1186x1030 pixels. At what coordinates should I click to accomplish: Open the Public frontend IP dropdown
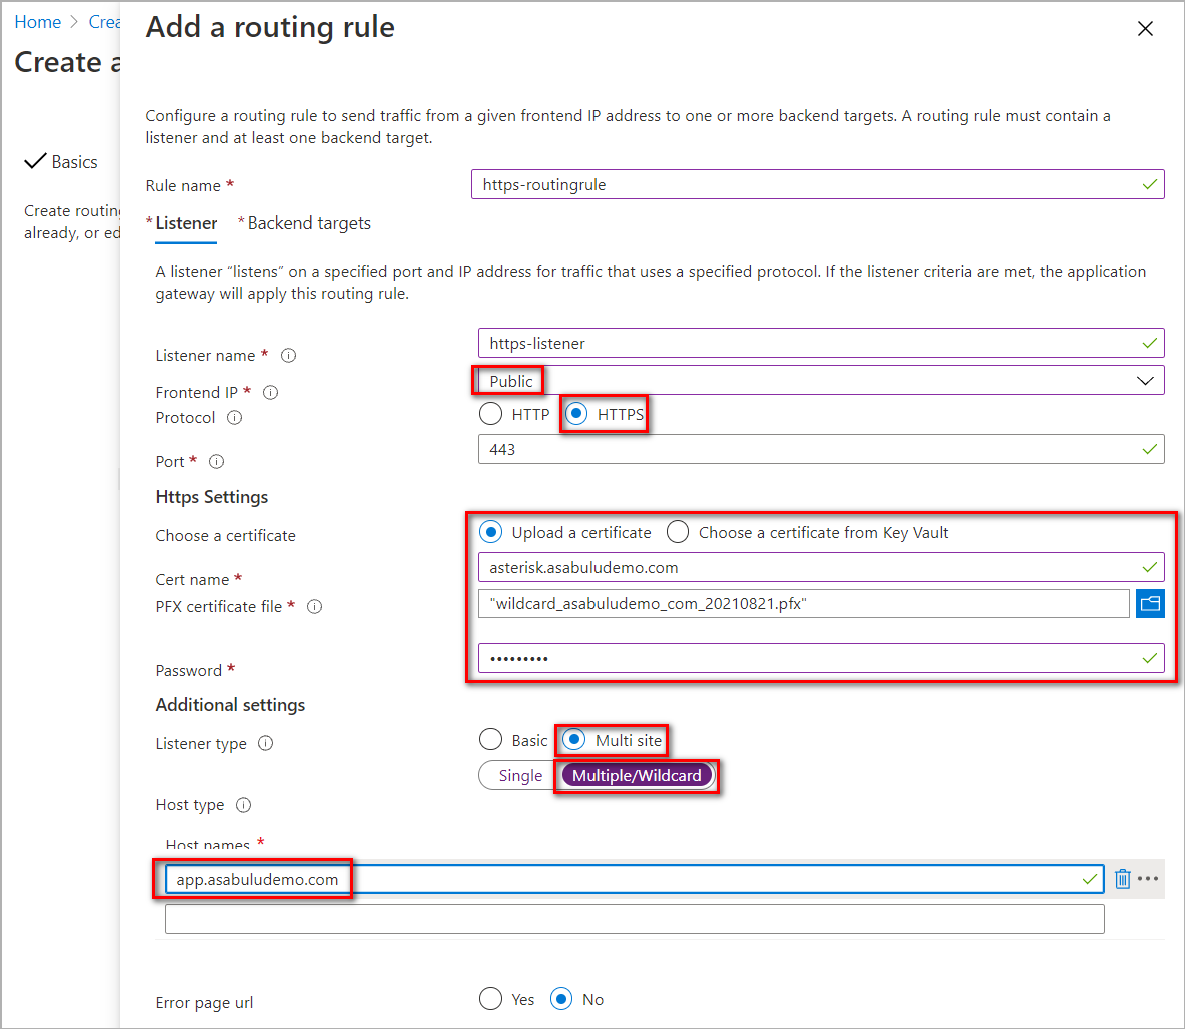1146,380
